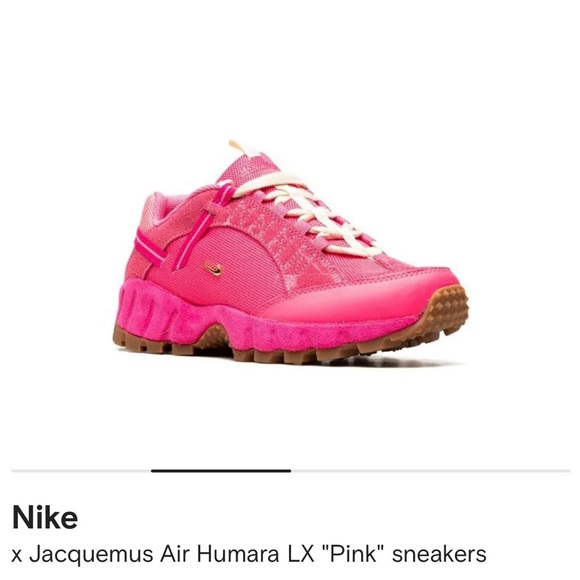The height and width of the screenshot is (580, 580).
Task: Select the quoted "Pink" color name text
Action: (x=353, y=554)
